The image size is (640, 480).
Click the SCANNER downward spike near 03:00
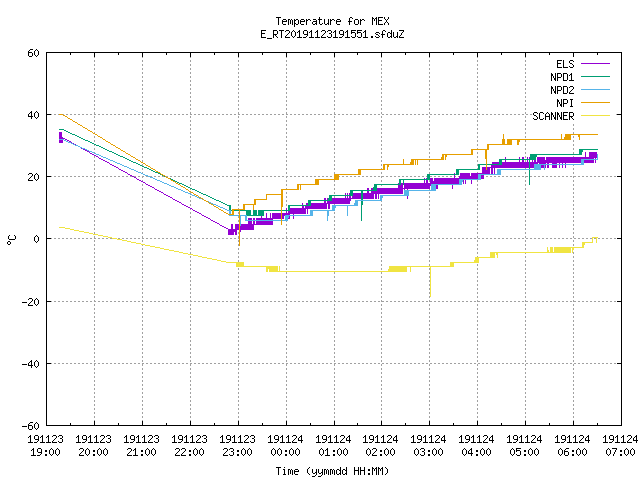pos(430,282)
